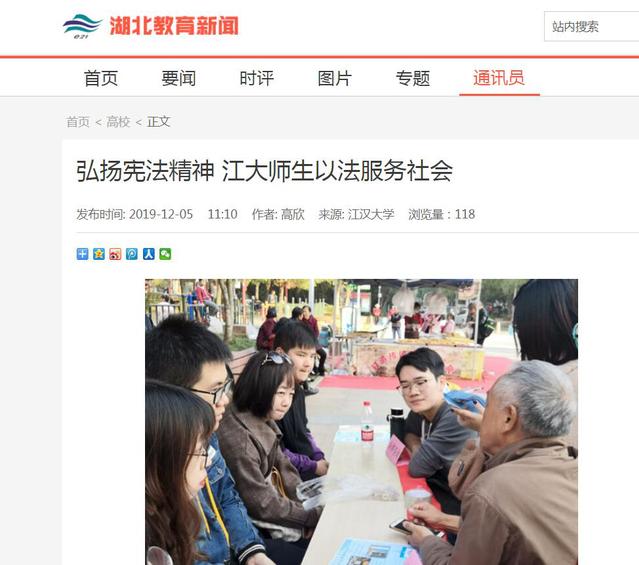Switch to the 时评 tab

click(256, 78)
